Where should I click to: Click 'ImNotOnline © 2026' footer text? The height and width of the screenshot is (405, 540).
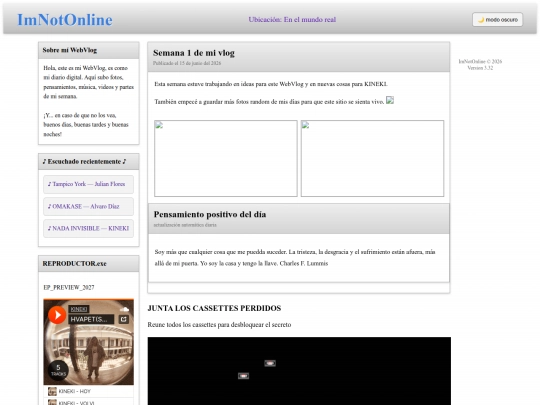click(480, 61)
